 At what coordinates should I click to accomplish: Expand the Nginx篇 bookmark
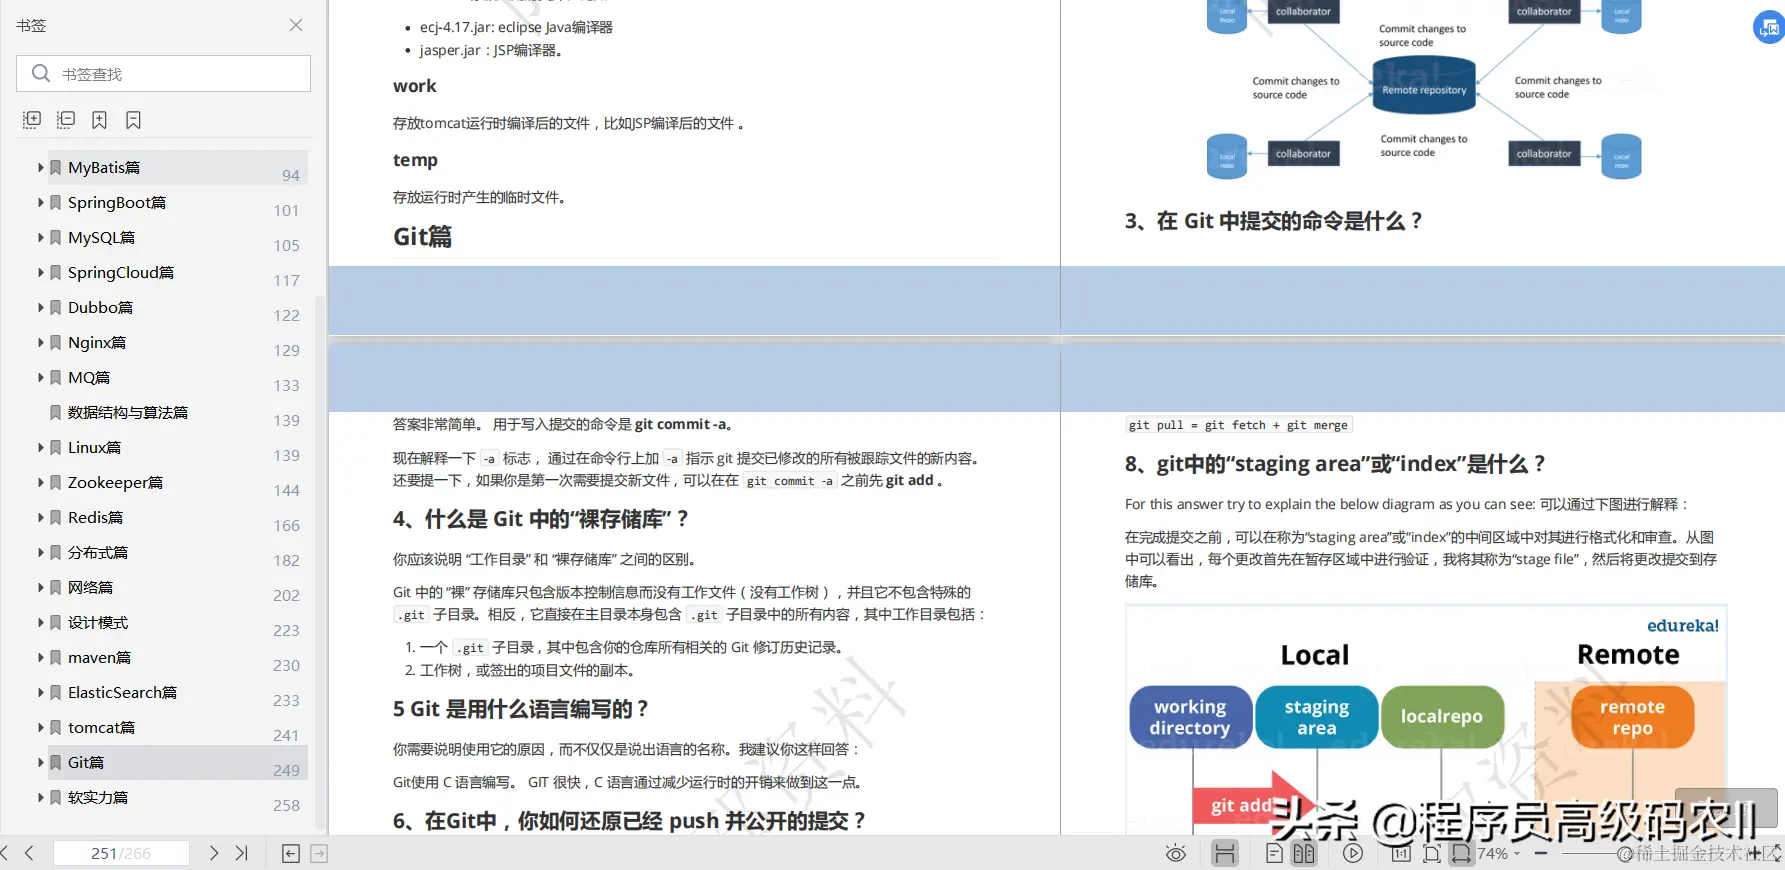tap(40, 342)
